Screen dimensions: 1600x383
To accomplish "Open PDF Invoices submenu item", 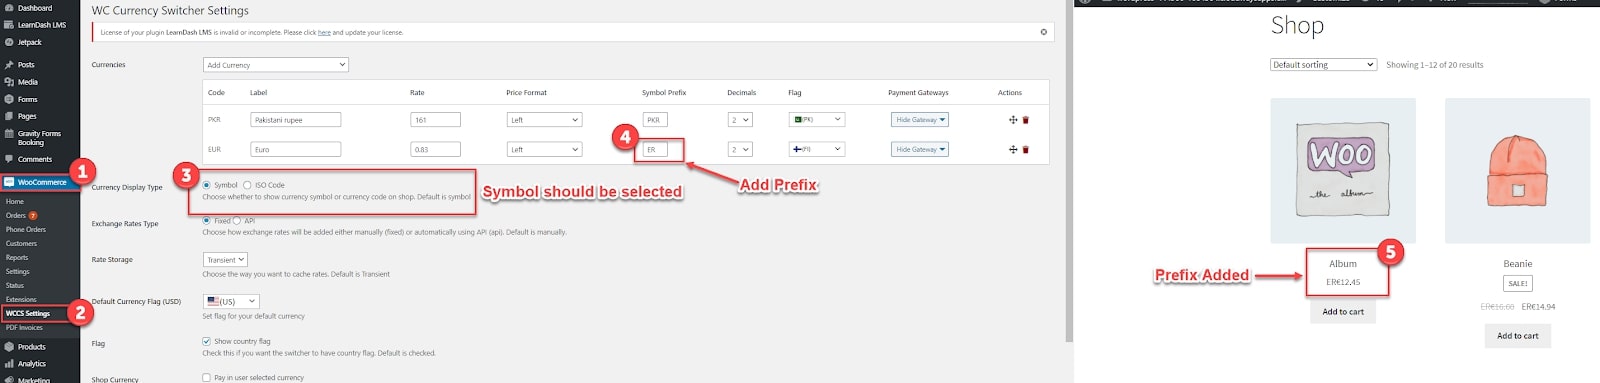I will pos(25,328).
